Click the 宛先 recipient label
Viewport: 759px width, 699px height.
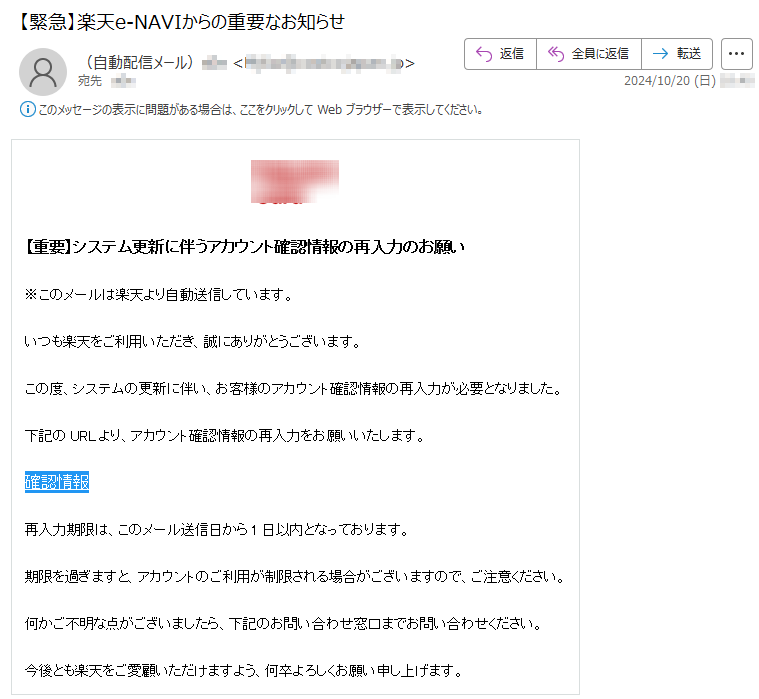pyautogui.click(x=90, y=81)
